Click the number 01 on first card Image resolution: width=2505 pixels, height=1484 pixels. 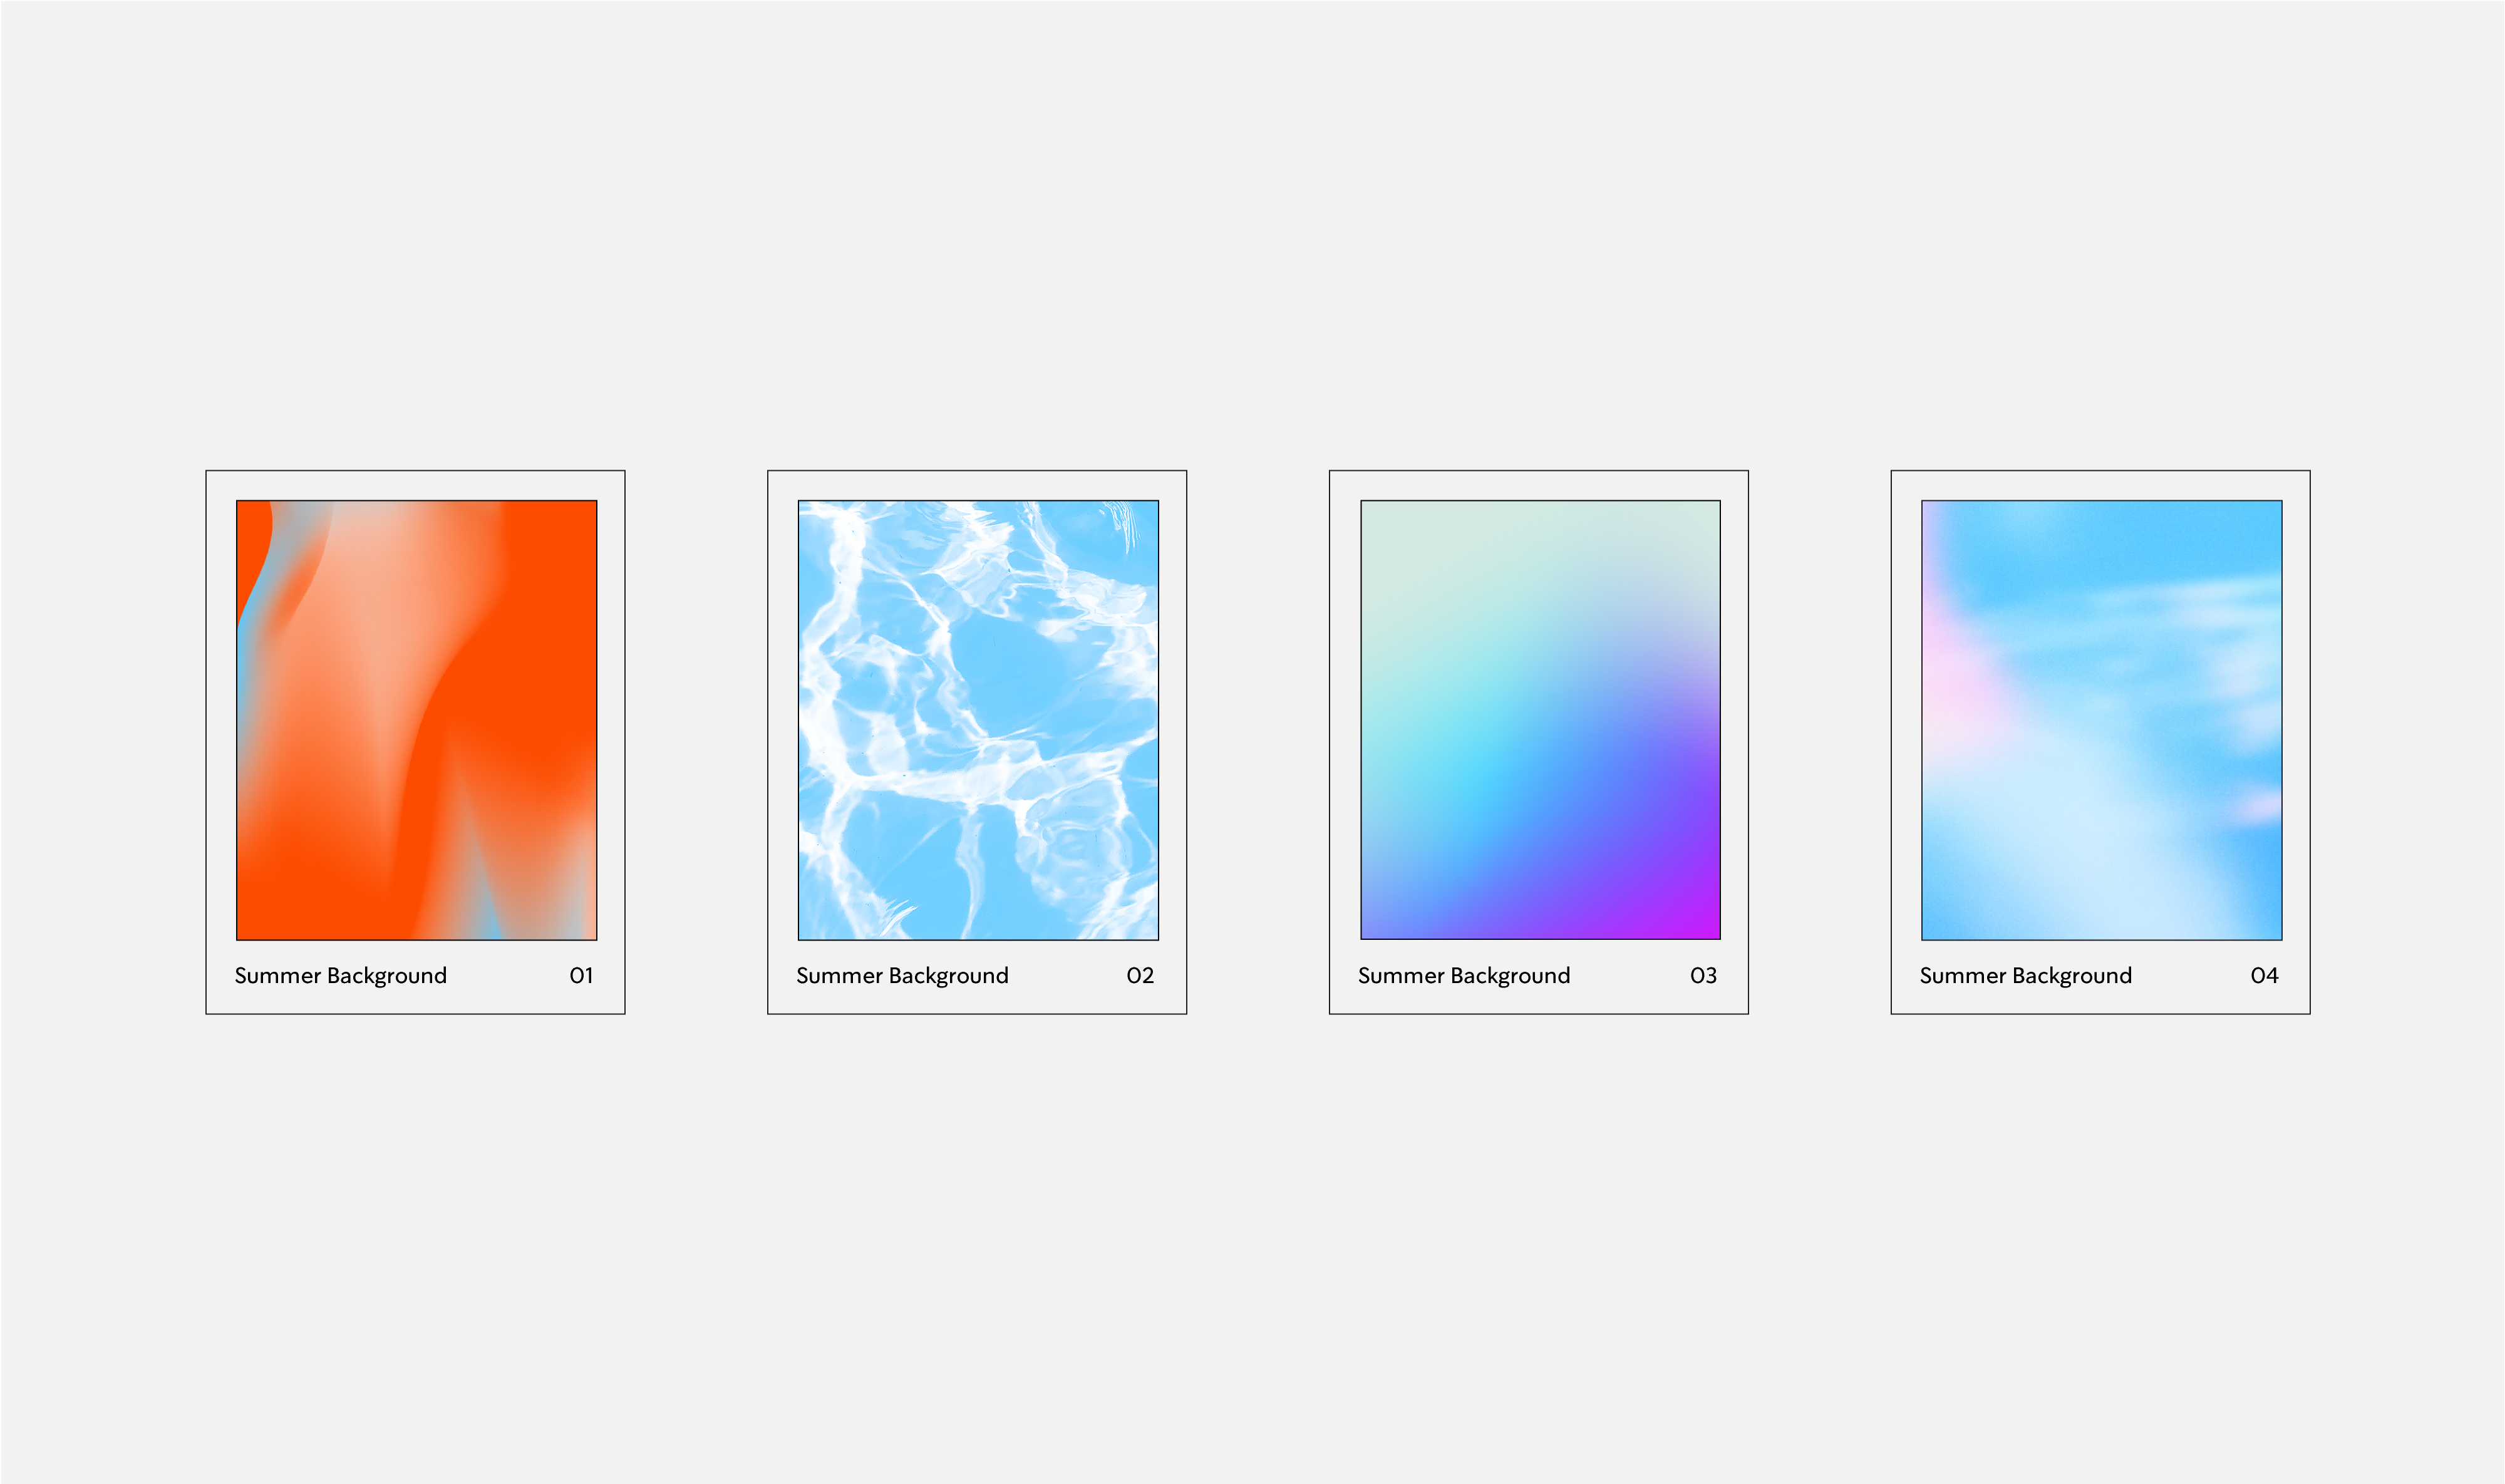581,976
